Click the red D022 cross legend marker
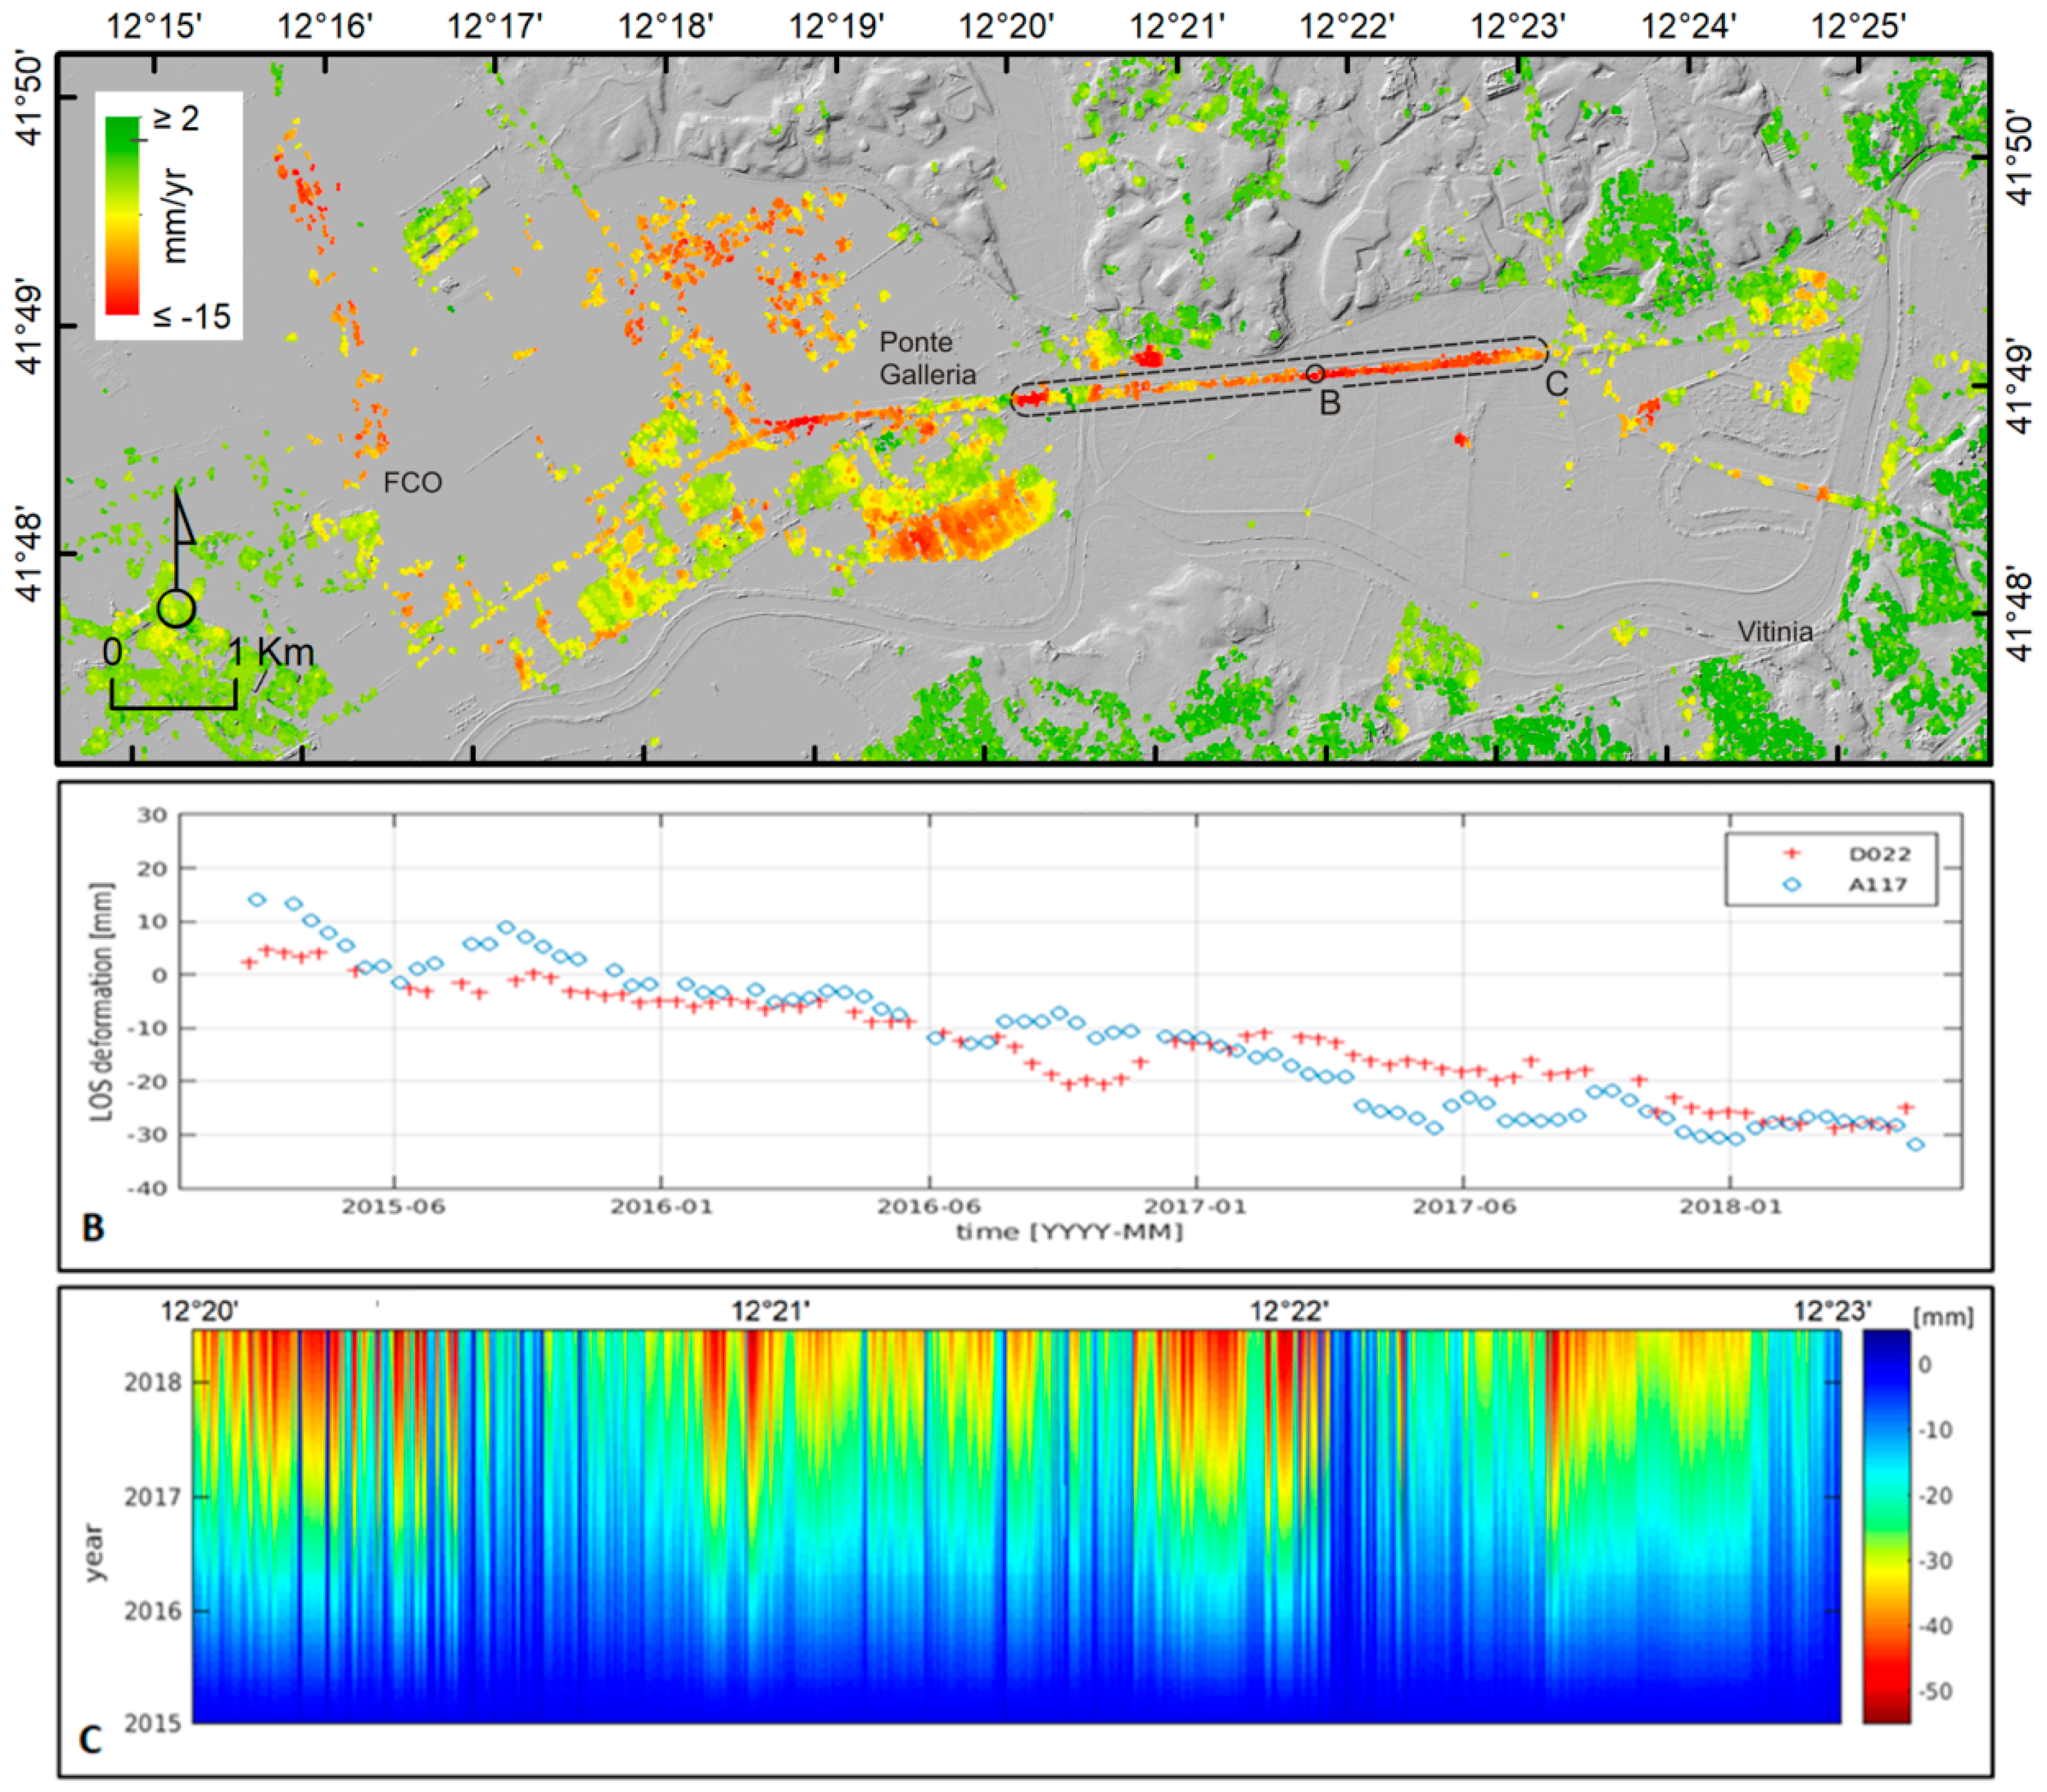Viewport: 2047px width, 1792px height. point(1791,854)
